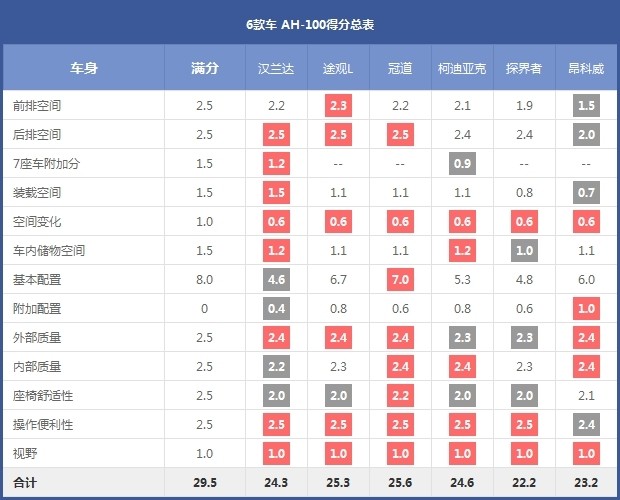This screenshot has height=500, width=620.
Task: Click the 满分 column header
Action: click(x=204, y=69)
